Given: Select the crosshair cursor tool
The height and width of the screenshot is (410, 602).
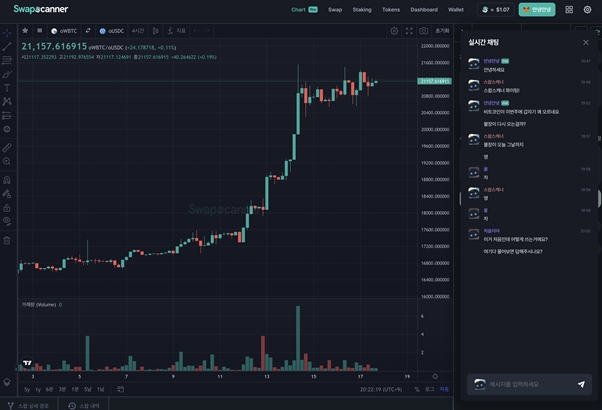Looking at the screenshot, I should (x=7, y=32).
